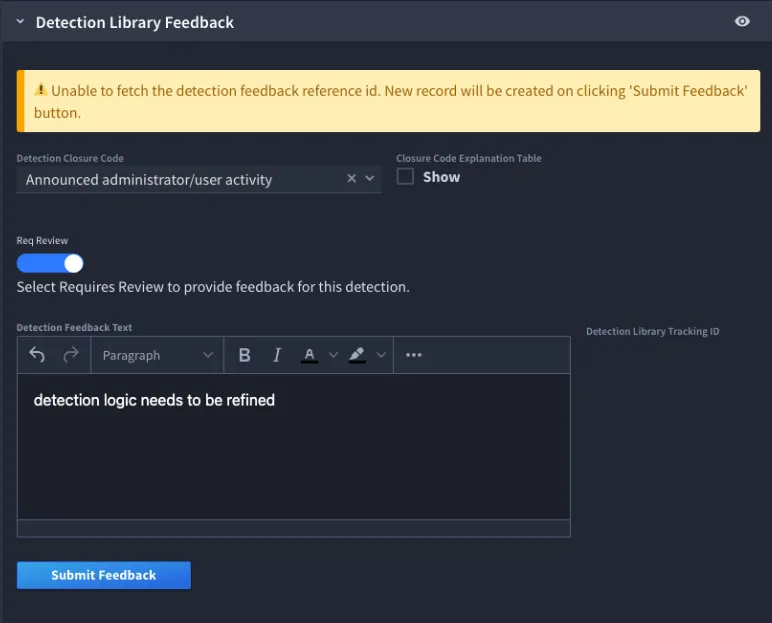Click the 'Announced administrator/user activity' value
The width and height of the screenshot is (772, 623).
(149, 180)
